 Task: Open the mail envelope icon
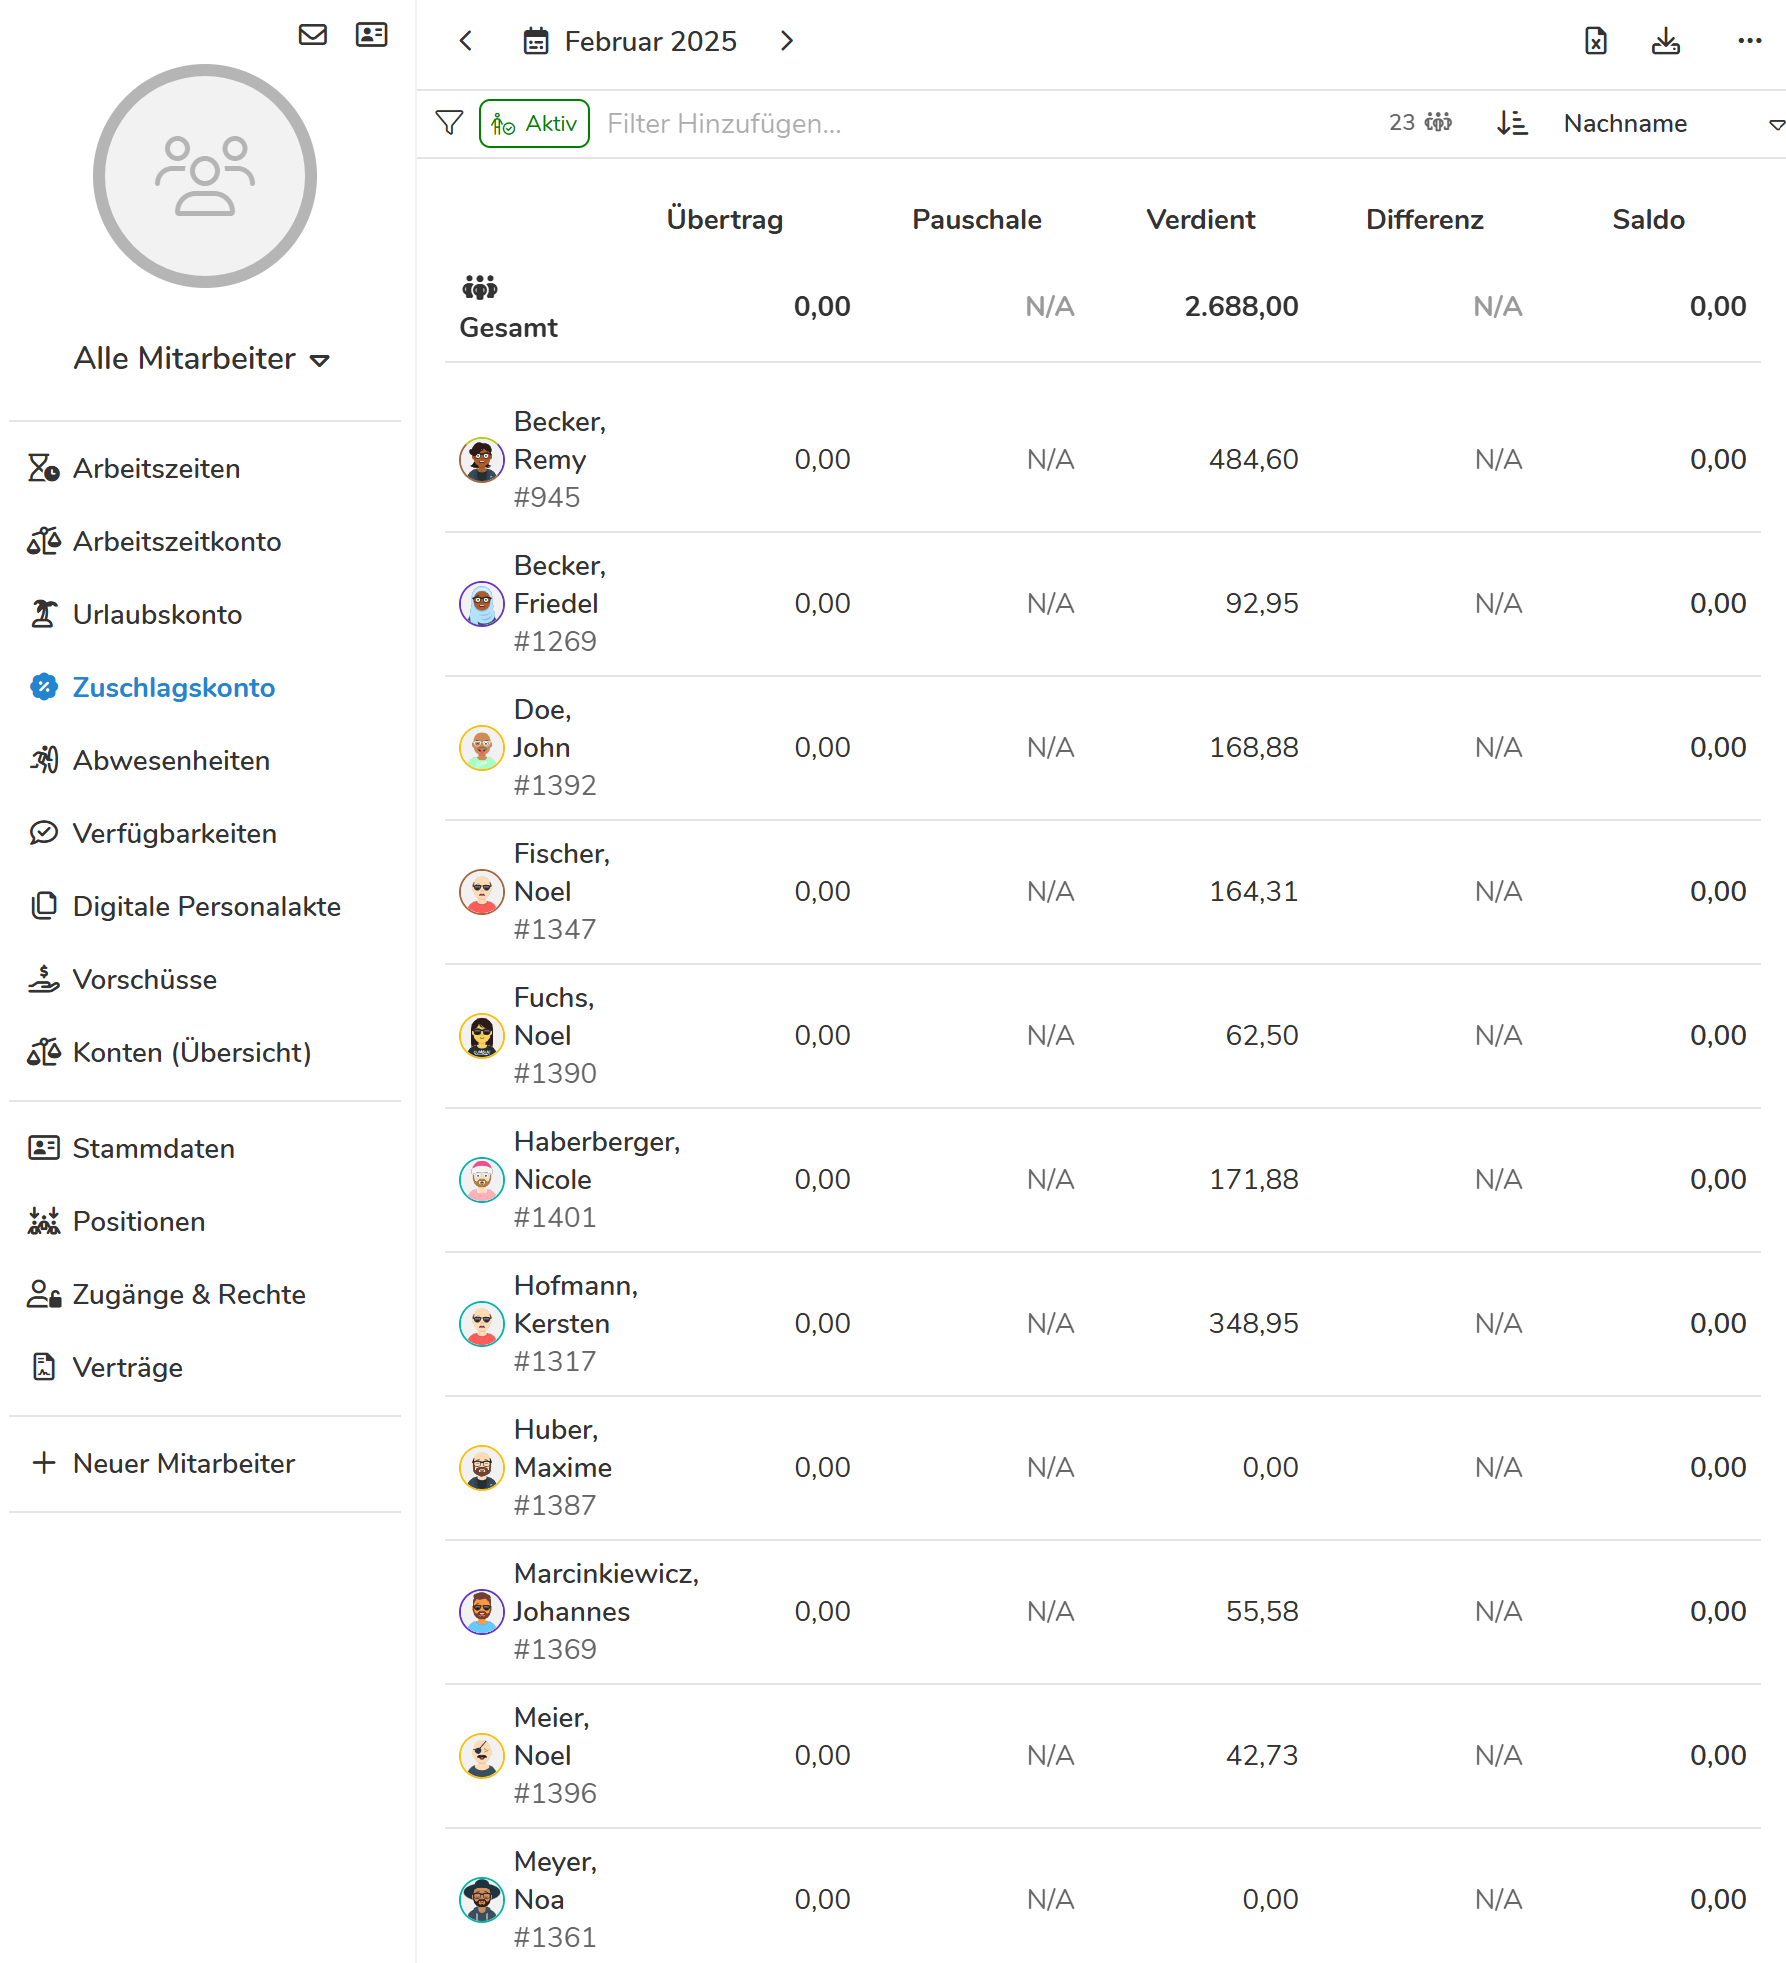tap(313, 35)
